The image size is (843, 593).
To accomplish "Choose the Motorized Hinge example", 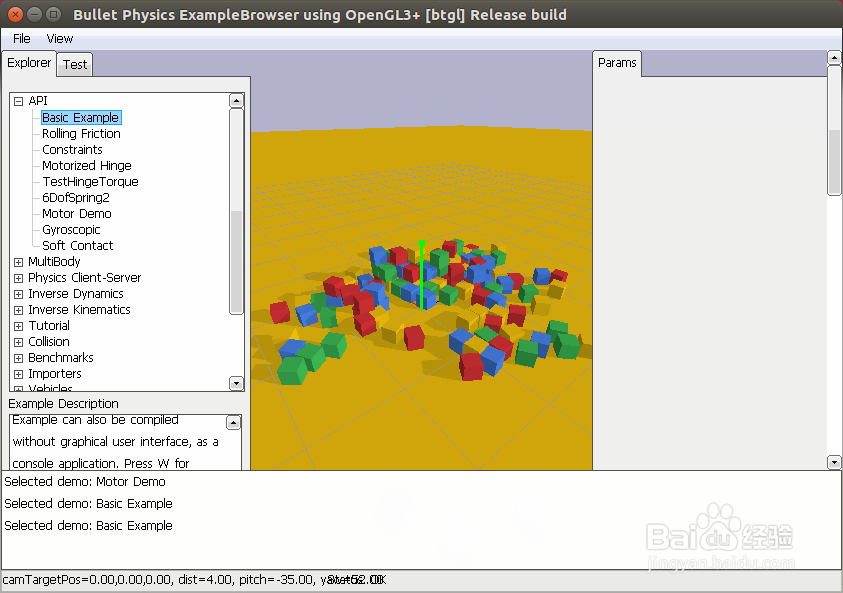I will point(87,166).
